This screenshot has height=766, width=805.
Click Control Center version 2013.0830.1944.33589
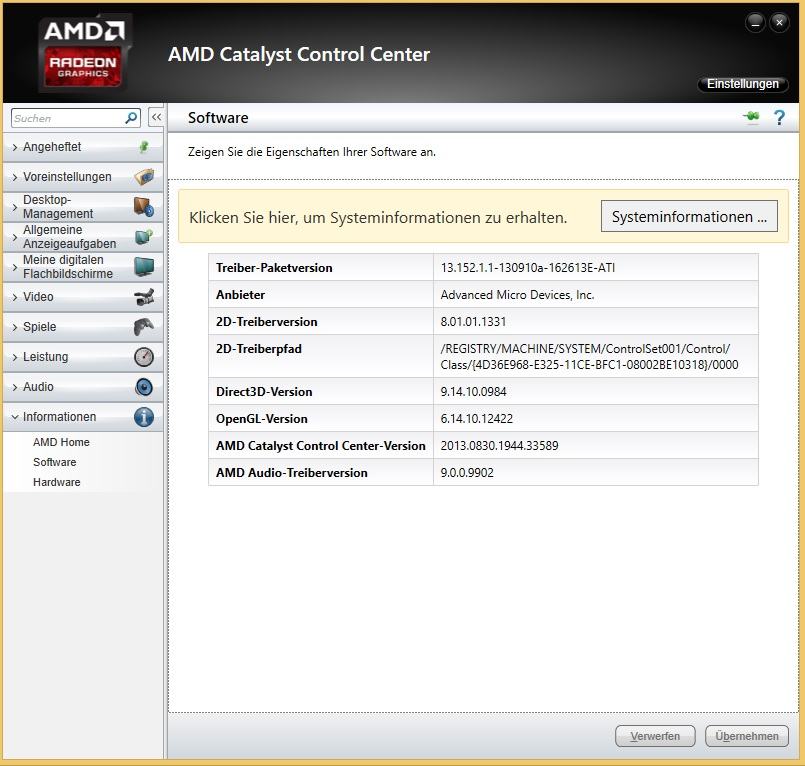(x=499, y=446)
